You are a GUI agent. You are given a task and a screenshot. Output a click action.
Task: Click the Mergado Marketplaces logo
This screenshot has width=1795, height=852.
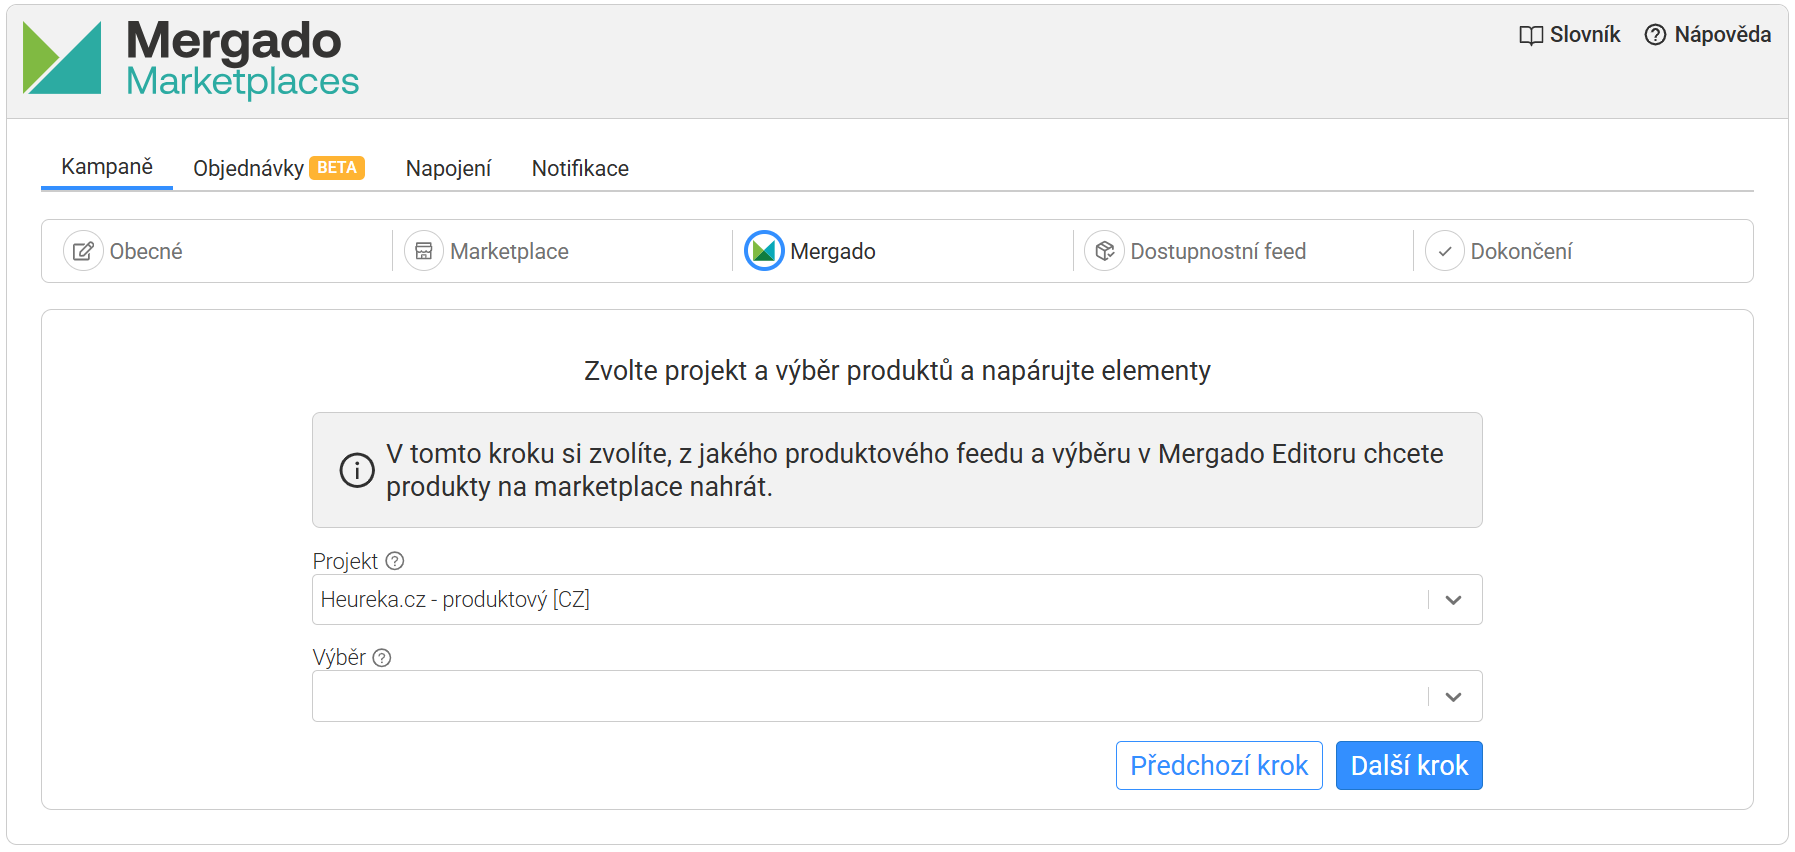tap(191, 59)
